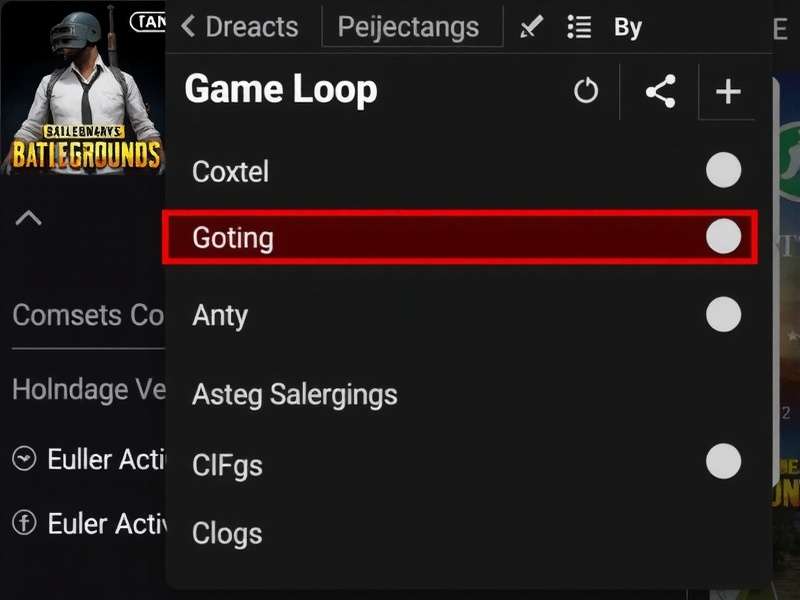Collapse the sidebar using the up chevron

28,218
